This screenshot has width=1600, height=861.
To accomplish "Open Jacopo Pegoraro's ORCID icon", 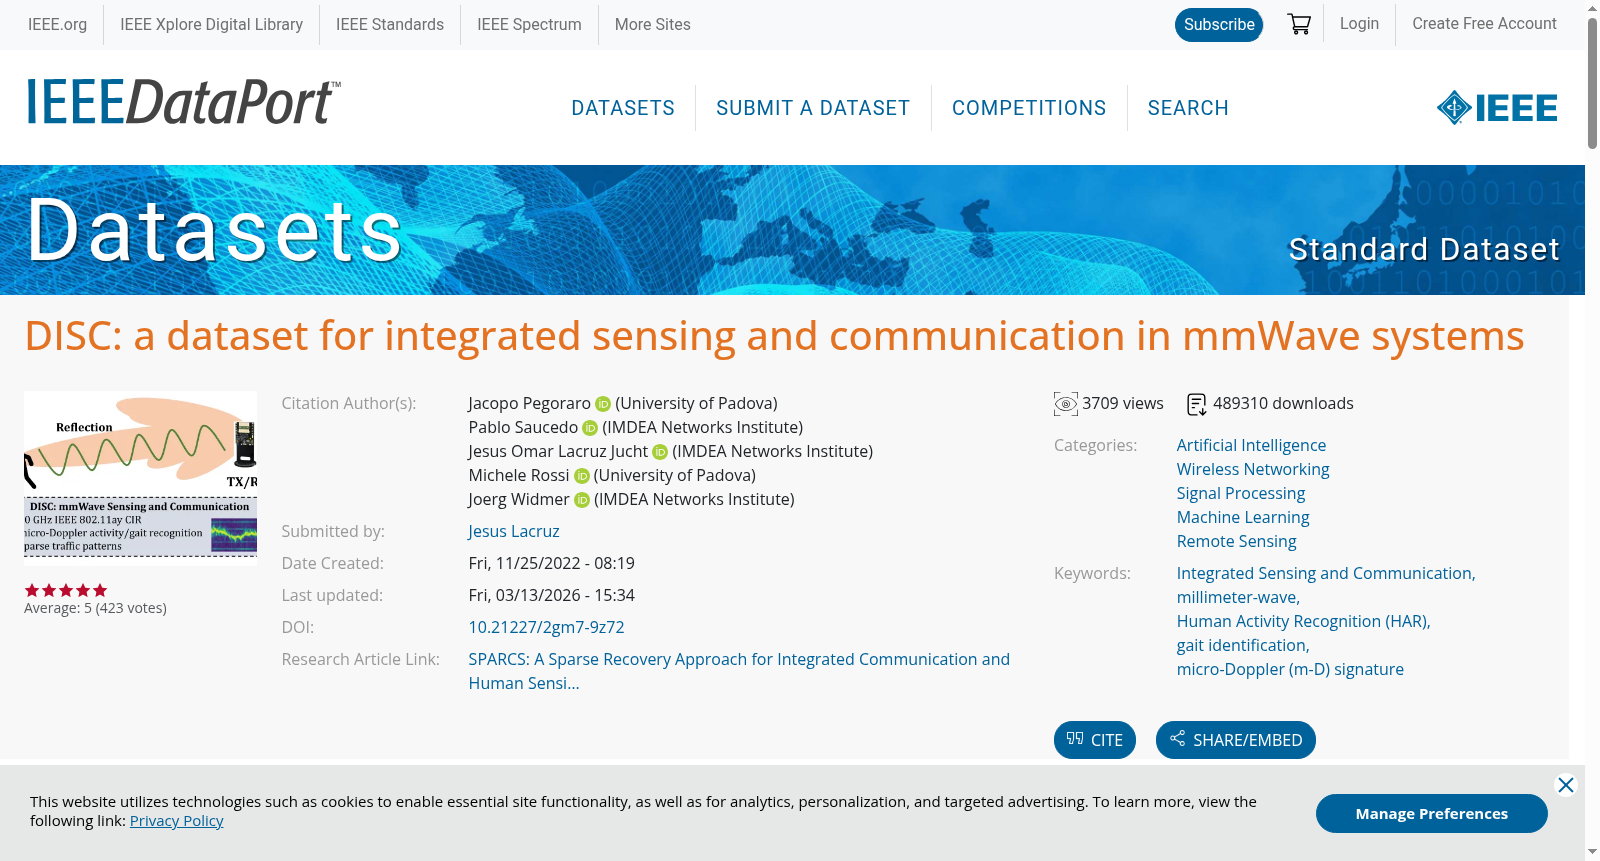I will tap(603, 404).
